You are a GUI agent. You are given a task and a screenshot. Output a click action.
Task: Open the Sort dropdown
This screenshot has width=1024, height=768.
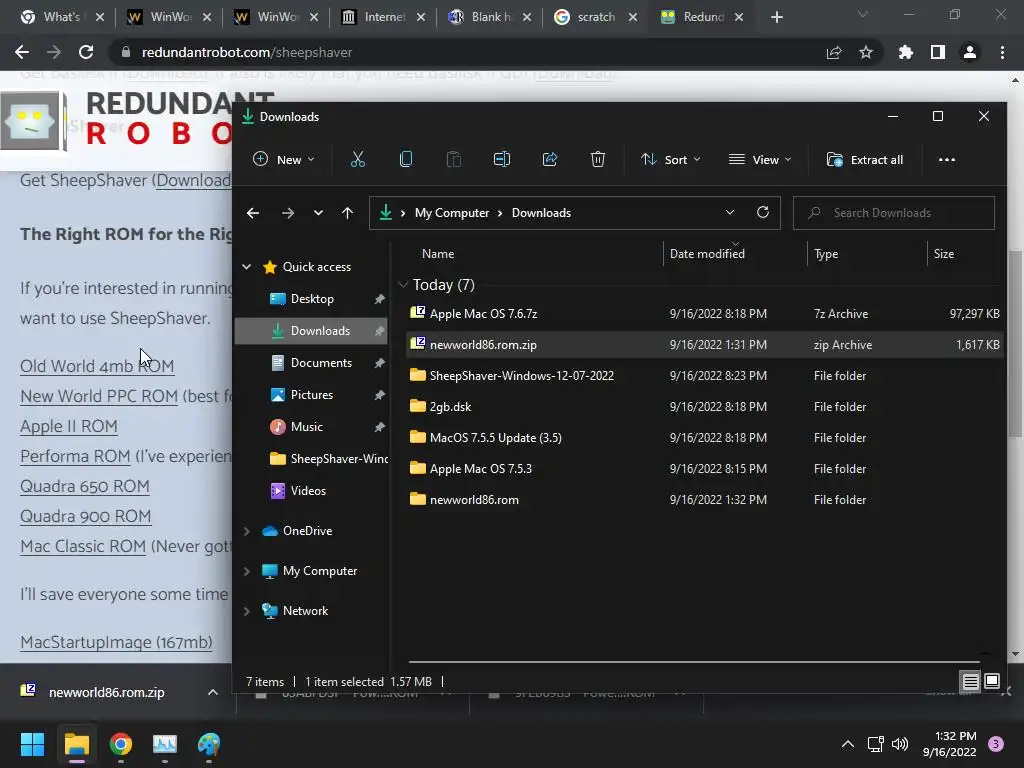click(671, 159)
